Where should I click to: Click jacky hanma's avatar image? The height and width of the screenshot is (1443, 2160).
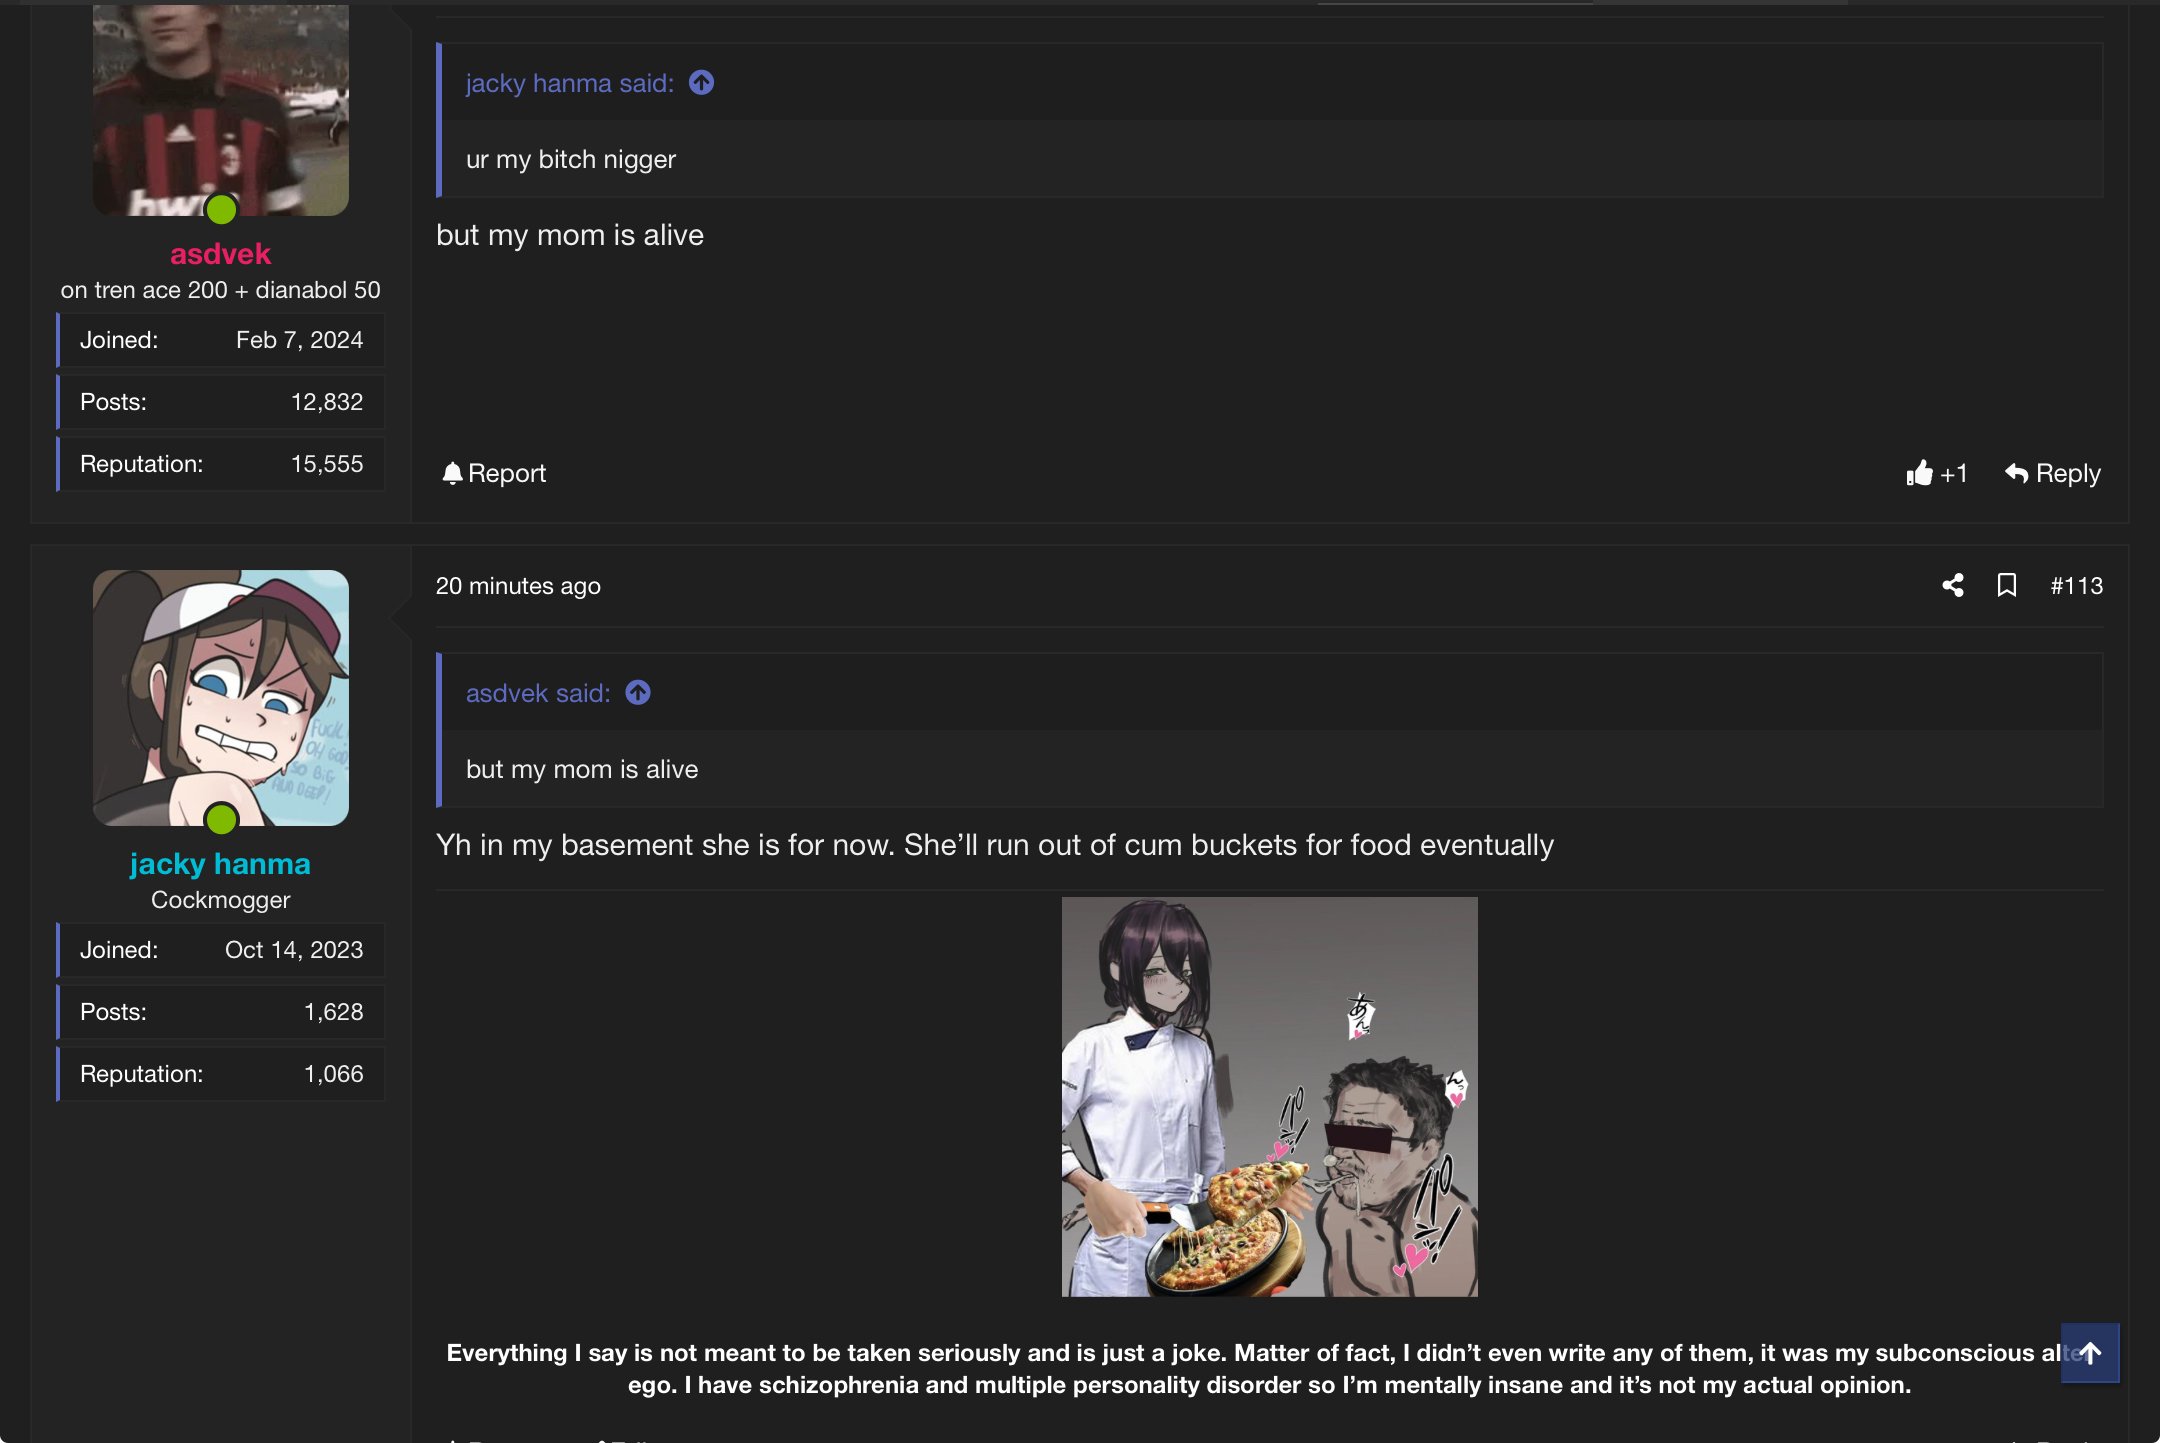221,698
